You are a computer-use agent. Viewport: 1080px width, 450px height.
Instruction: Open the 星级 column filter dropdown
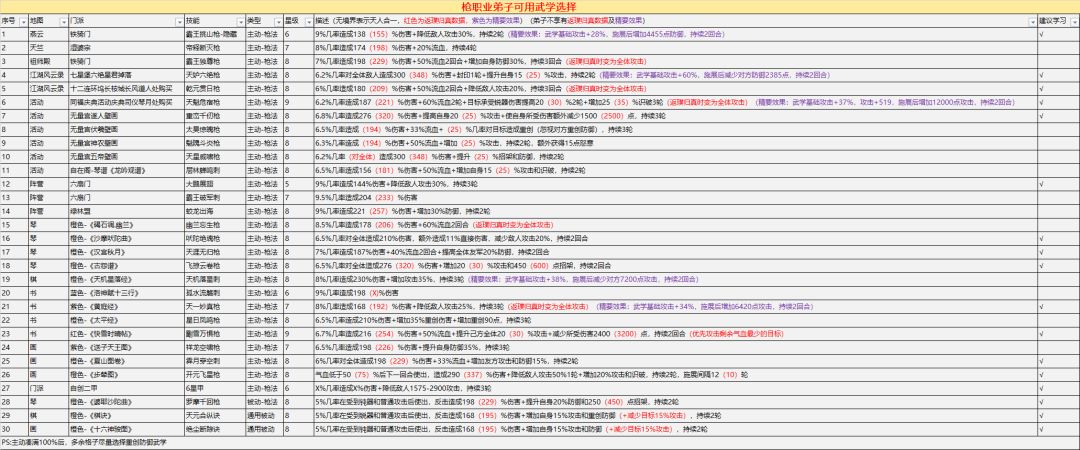(309, 22)
